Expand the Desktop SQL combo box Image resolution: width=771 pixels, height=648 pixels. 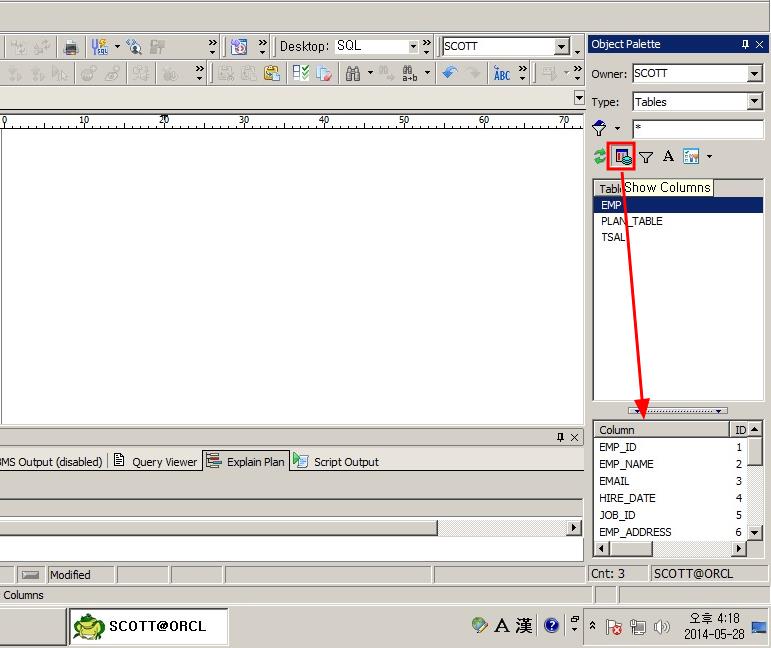[x=413, y=47]
